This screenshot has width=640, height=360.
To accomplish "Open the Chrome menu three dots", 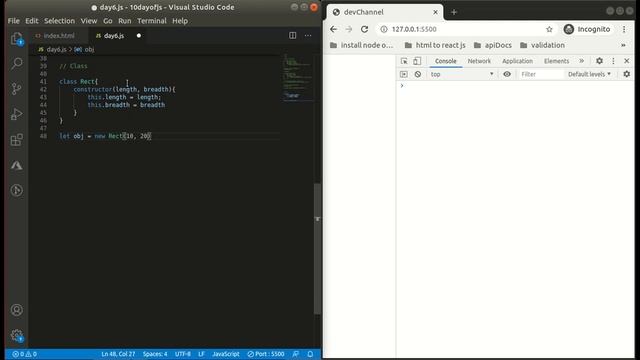I will 624,29.
